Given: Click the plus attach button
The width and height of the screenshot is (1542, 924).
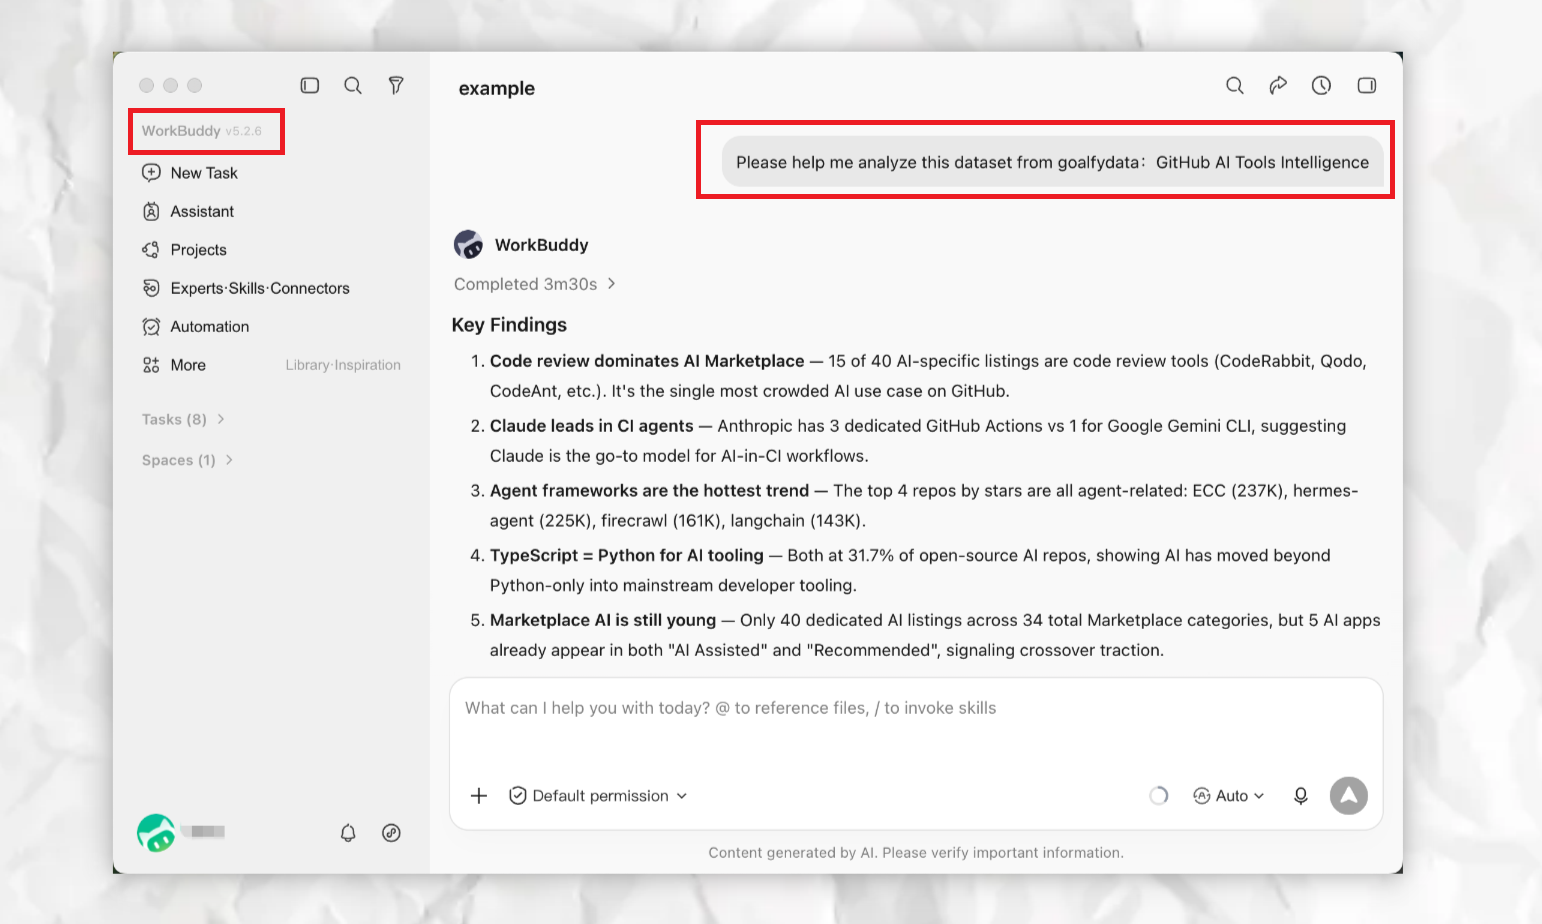Looking at the screenshot, I should (x=479, y=796).
